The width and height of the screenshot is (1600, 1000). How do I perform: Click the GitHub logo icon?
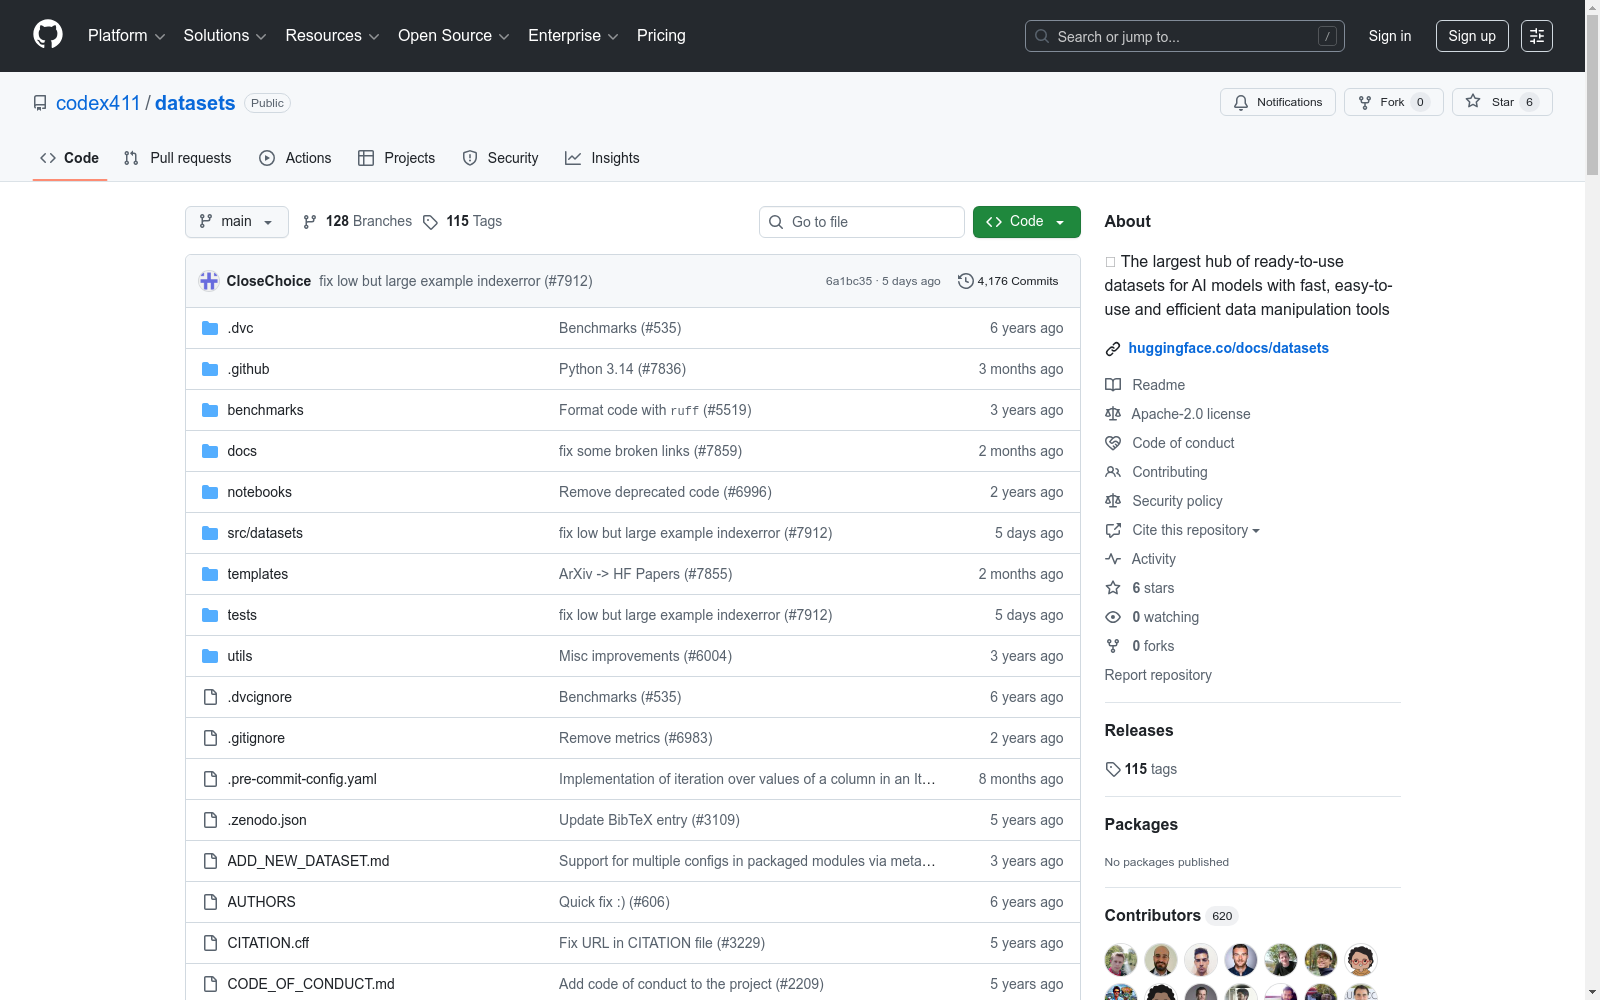[x=48, y=35]
